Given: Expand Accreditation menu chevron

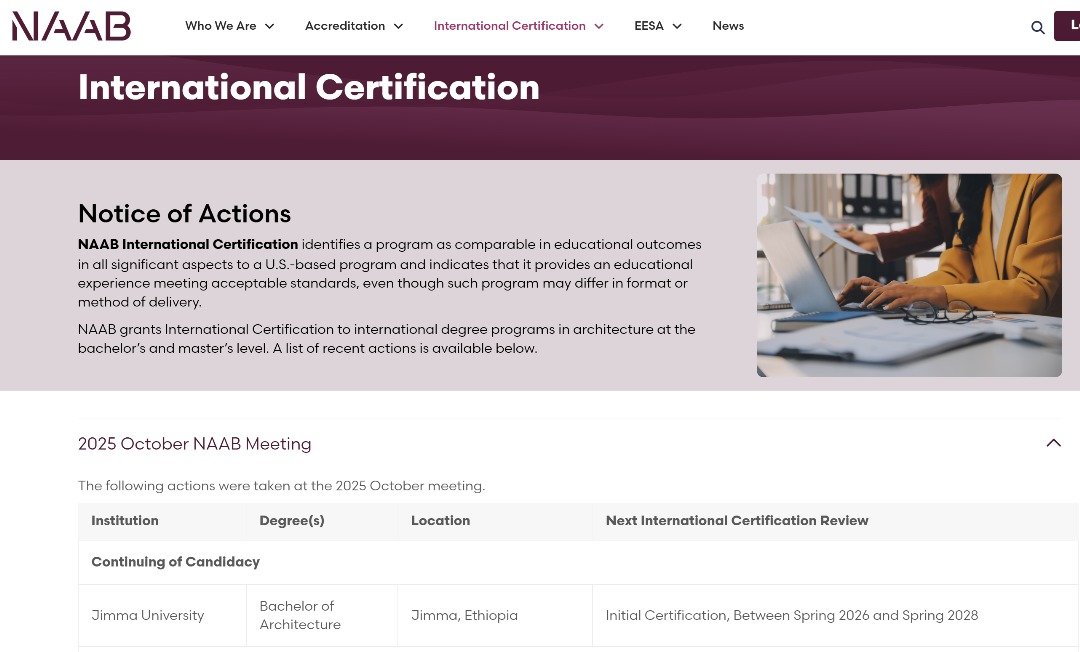Looking at the screenshot, I should [x=398, y=26].
